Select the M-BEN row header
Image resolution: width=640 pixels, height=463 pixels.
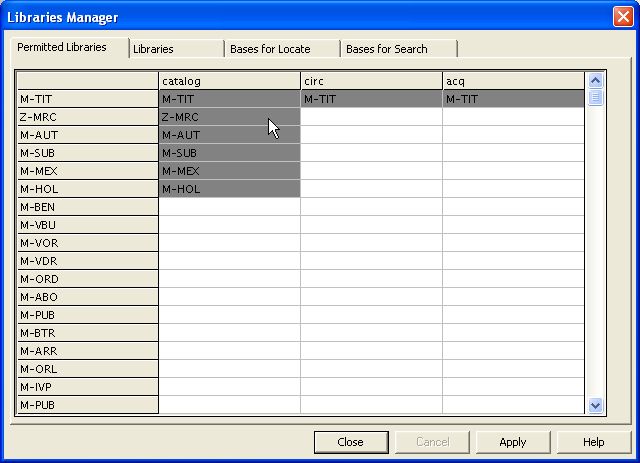coord(88,207)
